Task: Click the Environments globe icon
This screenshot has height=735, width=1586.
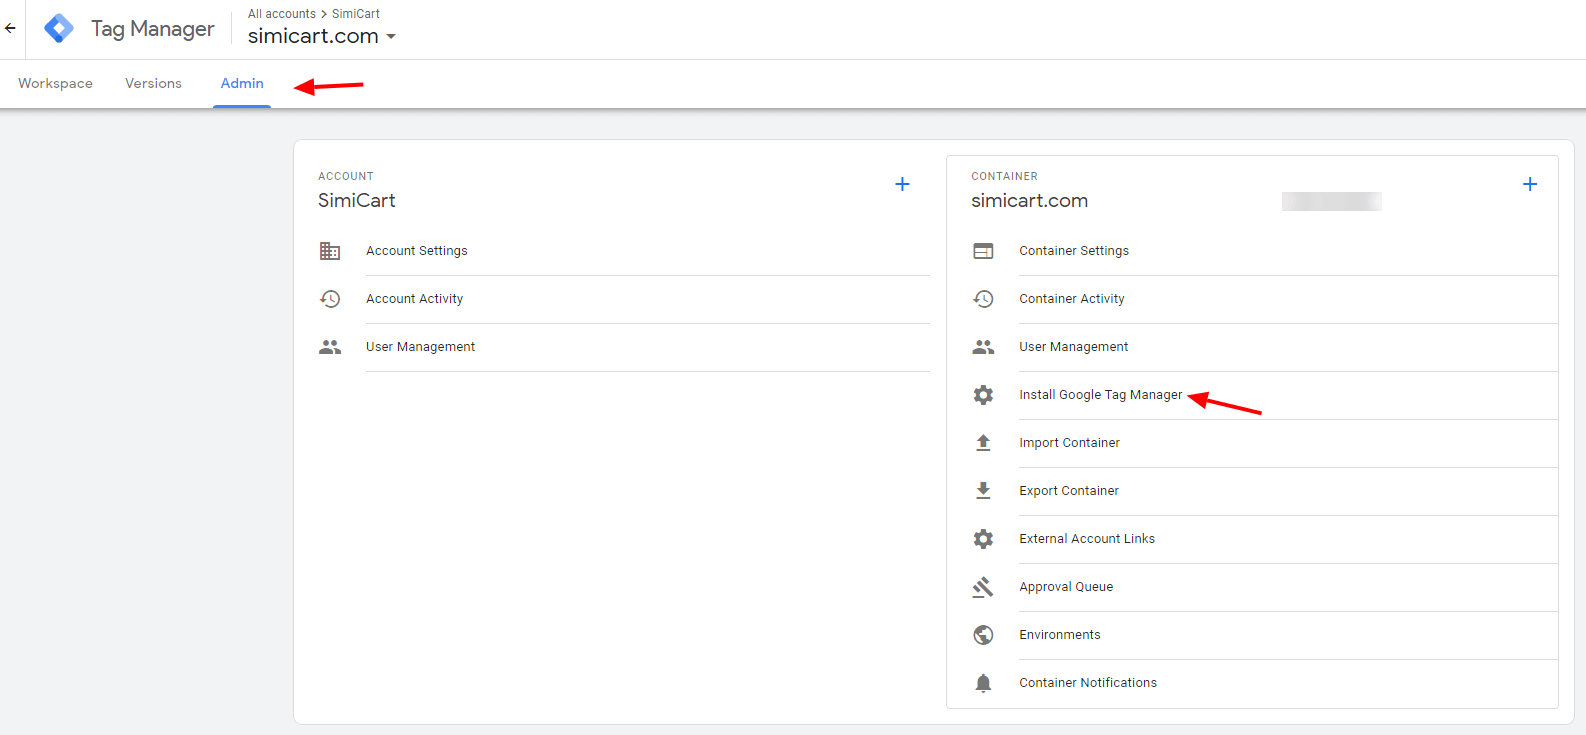Action: (x=983, y=635)
